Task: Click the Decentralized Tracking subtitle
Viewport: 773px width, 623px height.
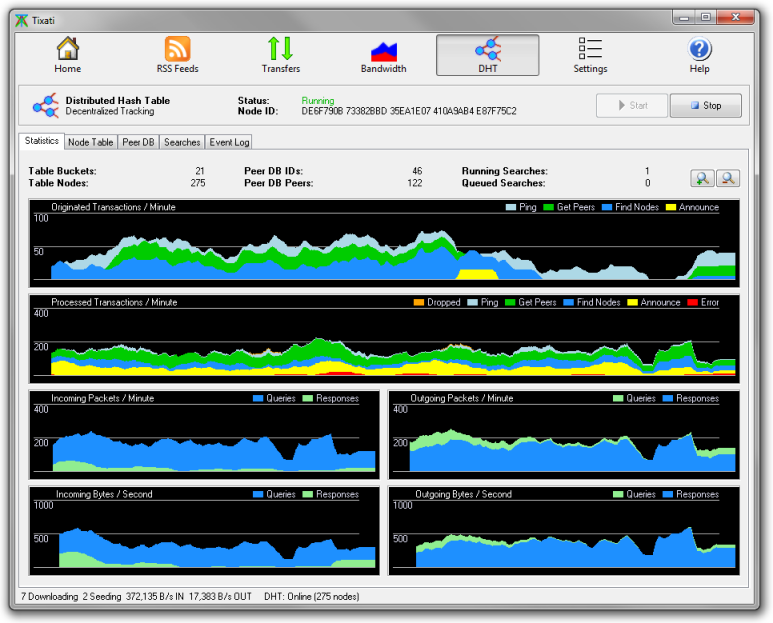Action: click(x=110, y=111)
